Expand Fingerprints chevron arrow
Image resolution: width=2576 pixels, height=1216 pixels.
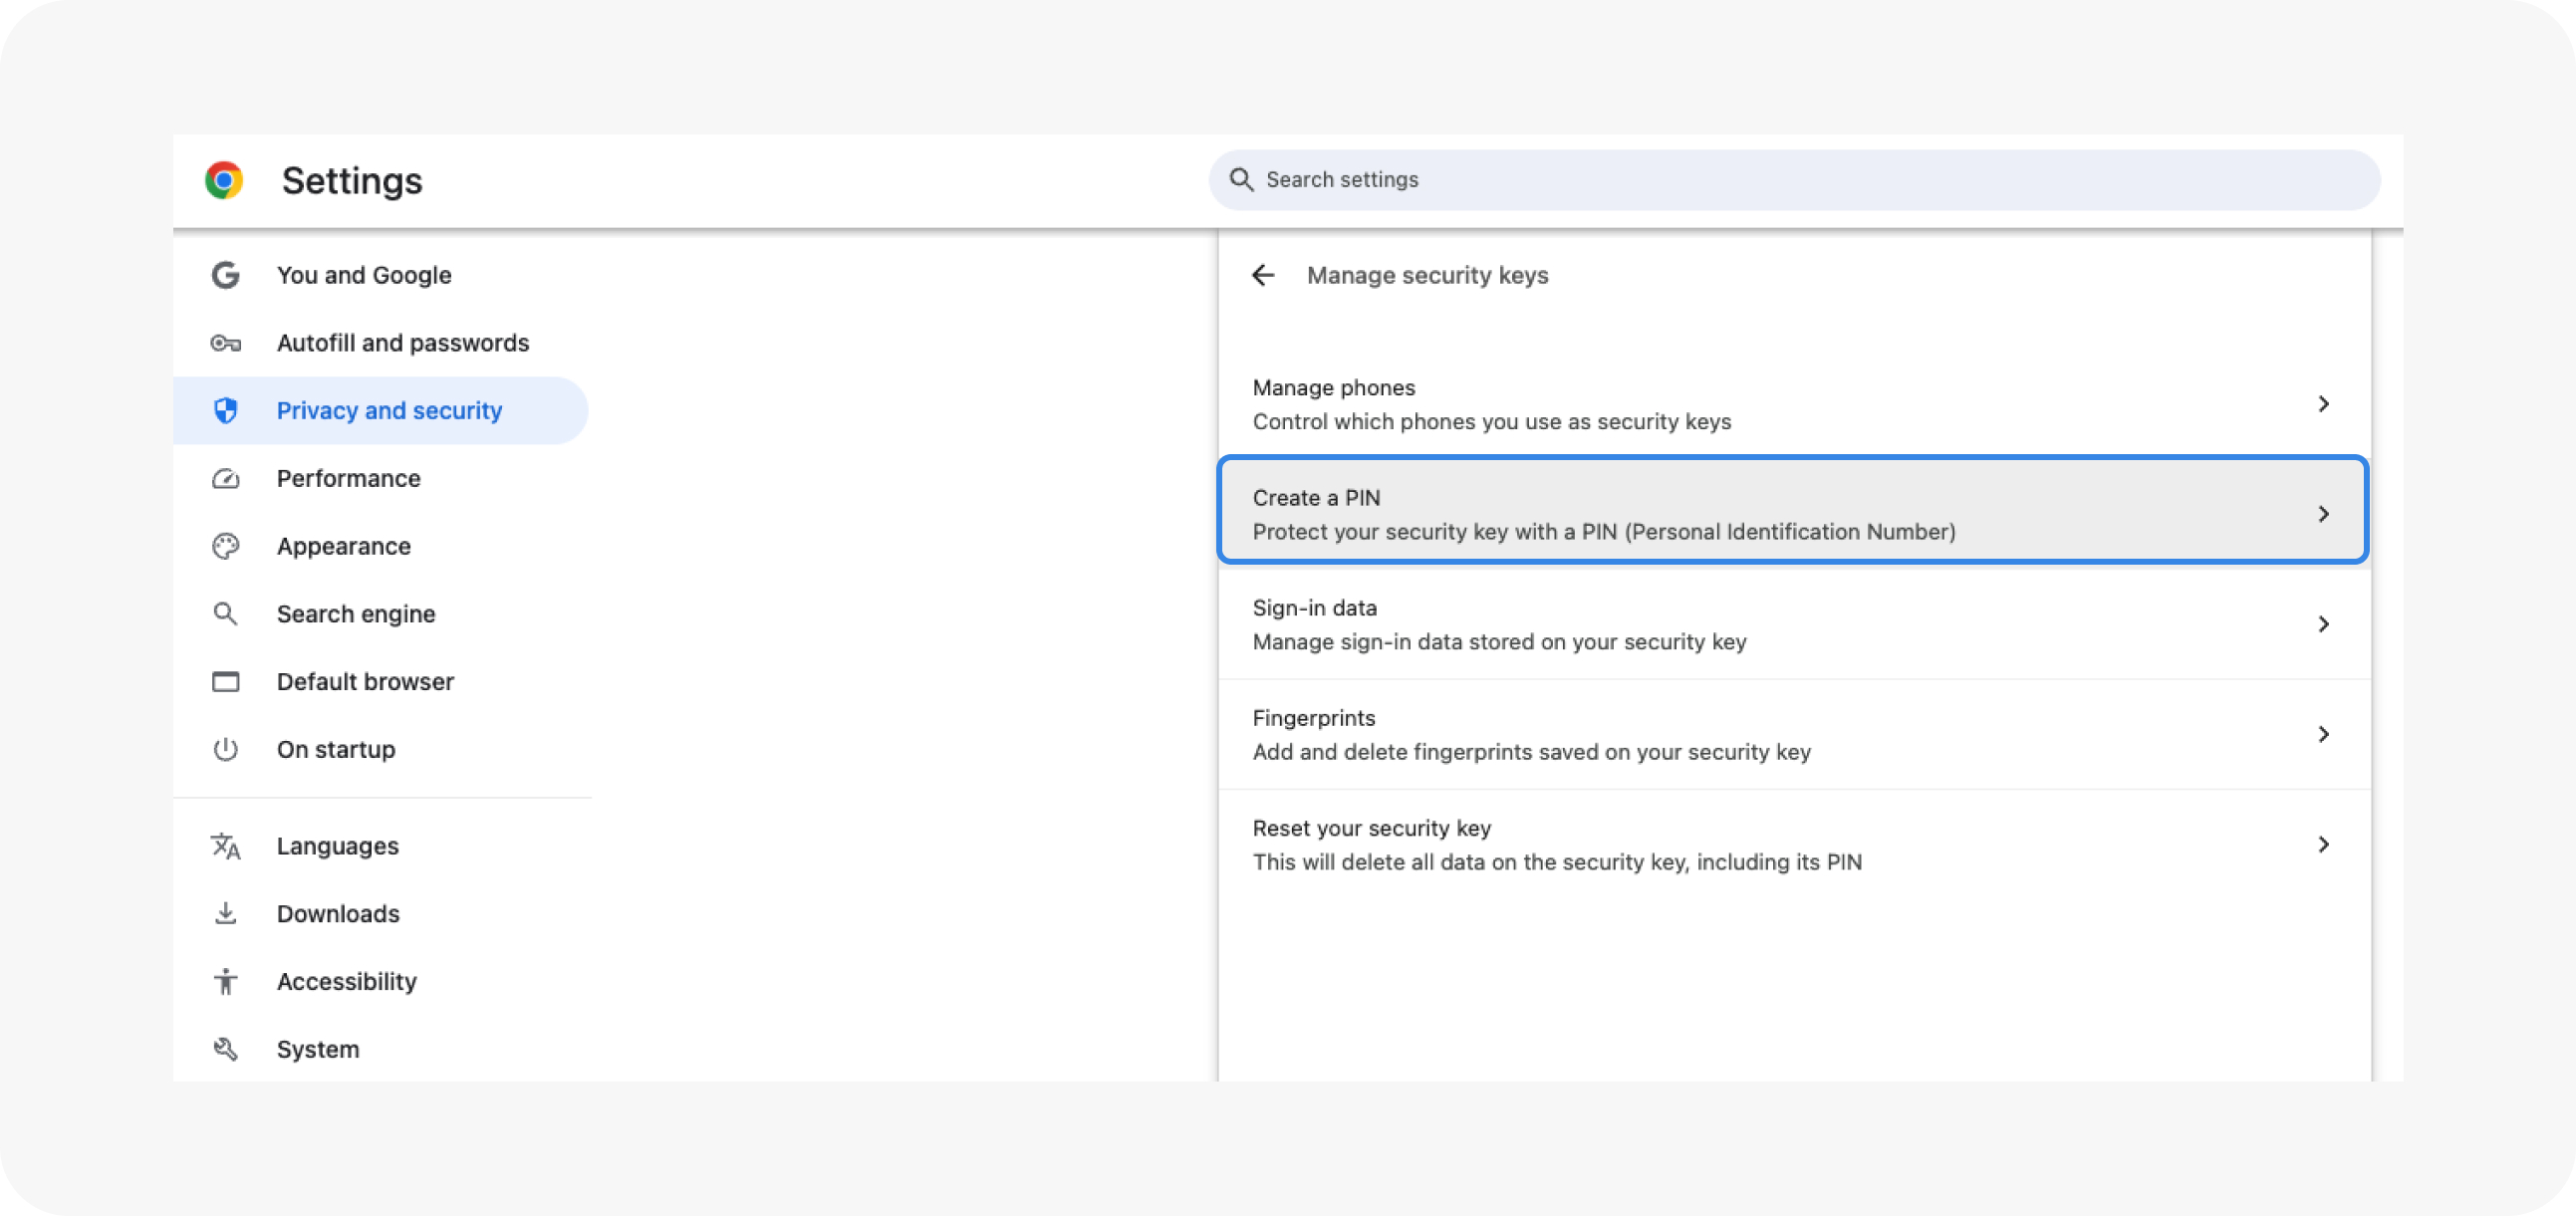click(2323, 734)
